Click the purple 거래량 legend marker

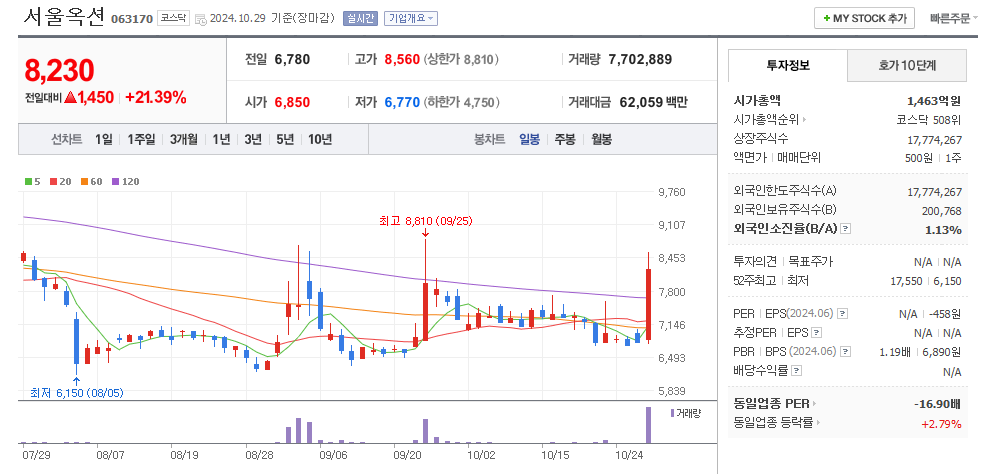pyautogui.click(x=673, y=413)
